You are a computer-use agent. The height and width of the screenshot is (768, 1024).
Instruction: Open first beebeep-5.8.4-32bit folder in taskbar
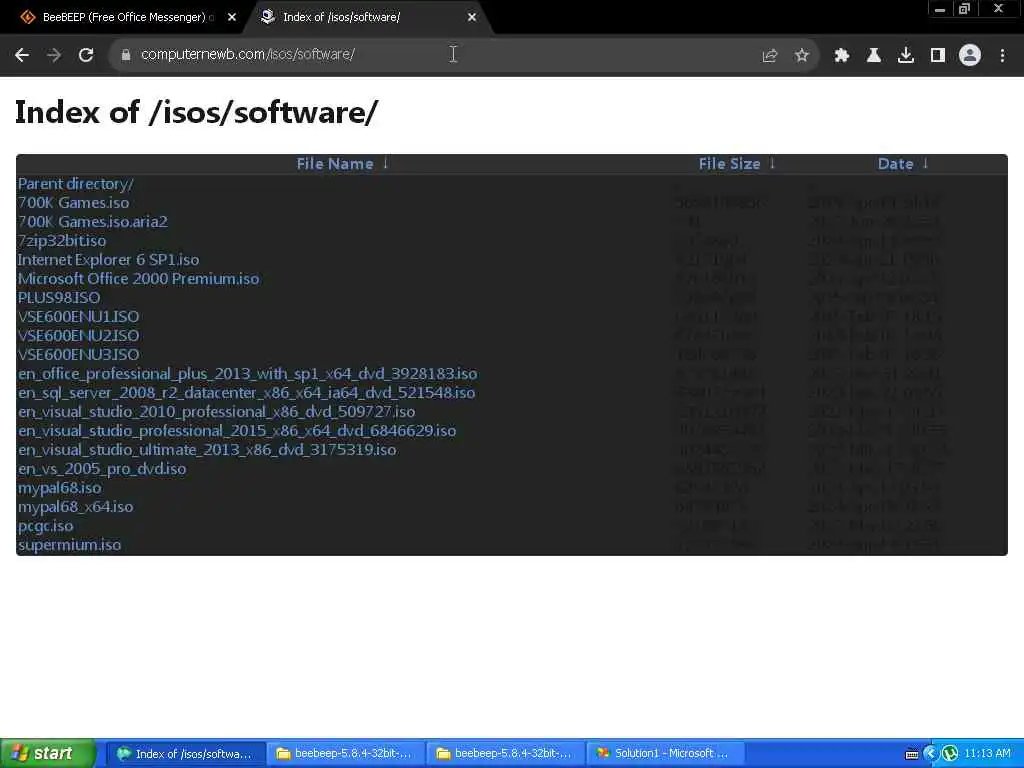coord(345,754)
